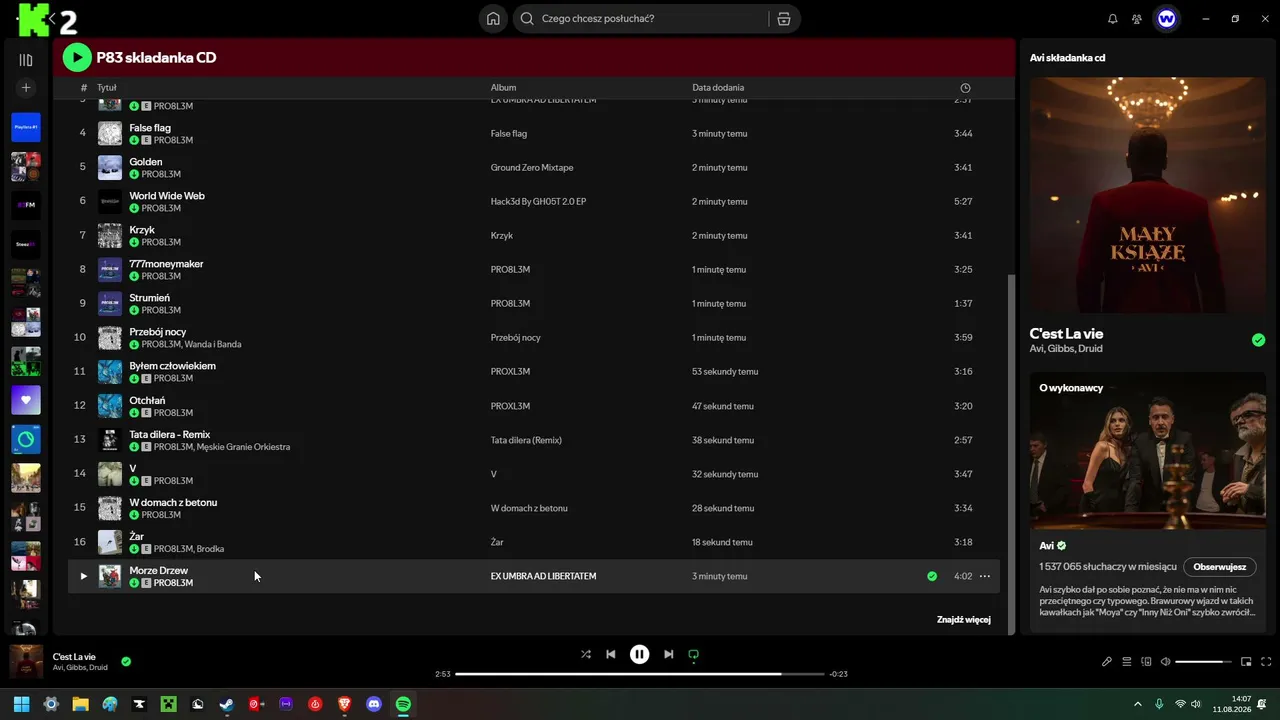Open Friend Activity icon

coord(1137,19)
